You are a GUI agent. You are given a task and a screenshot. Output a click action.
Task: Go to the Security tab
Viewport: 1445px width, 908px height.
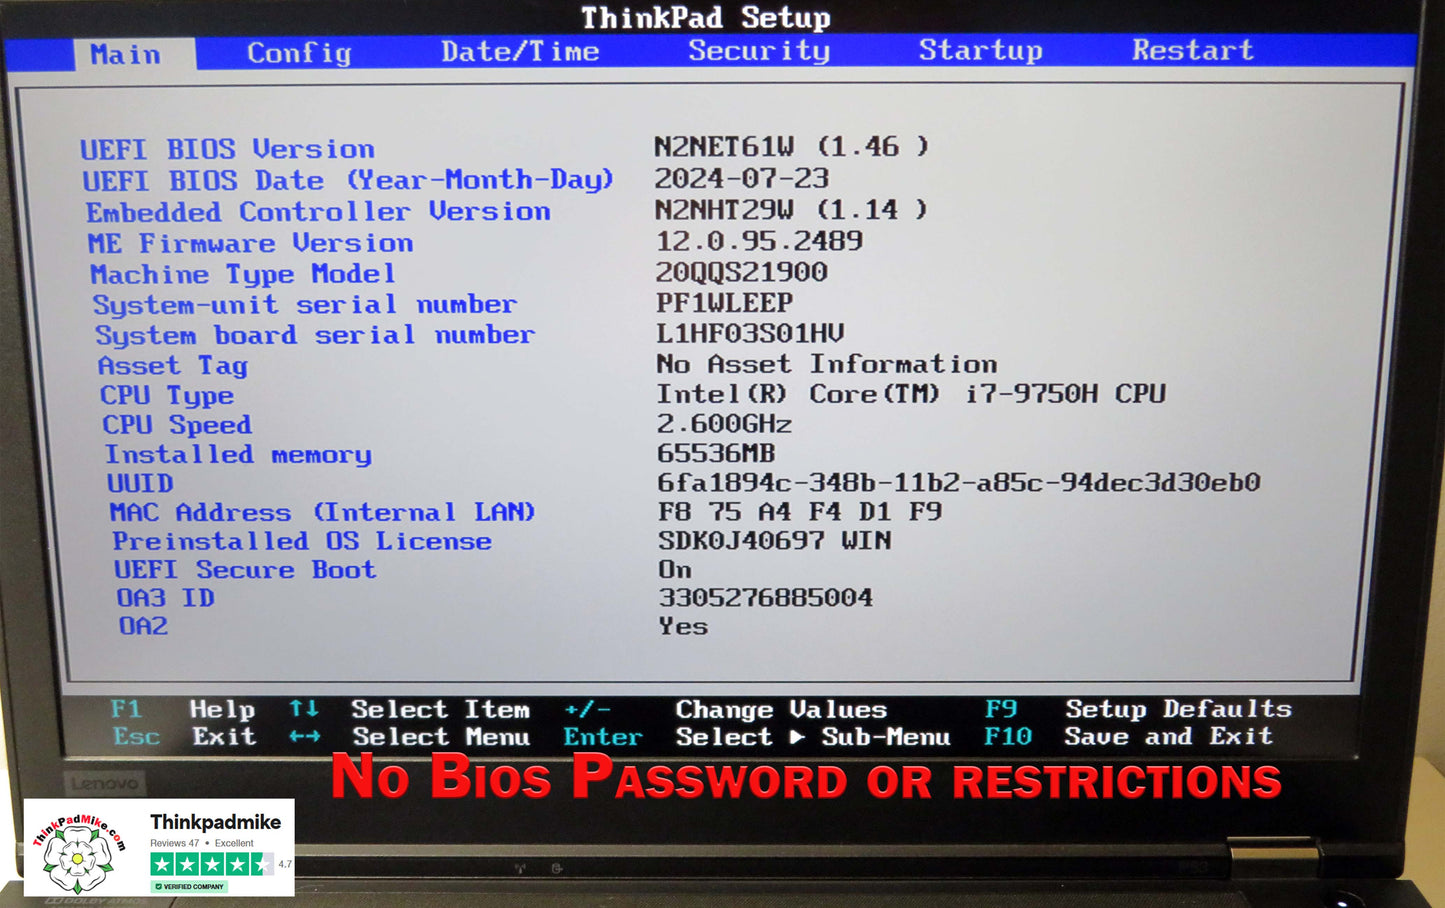[759, 51]
